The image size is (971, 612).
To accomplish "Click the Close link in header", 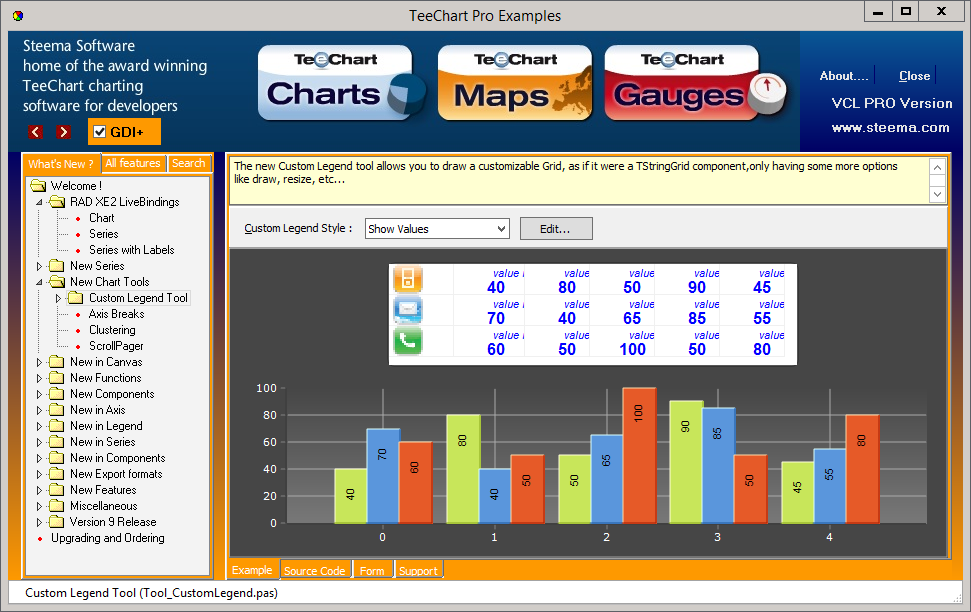I will pos(914,76).
